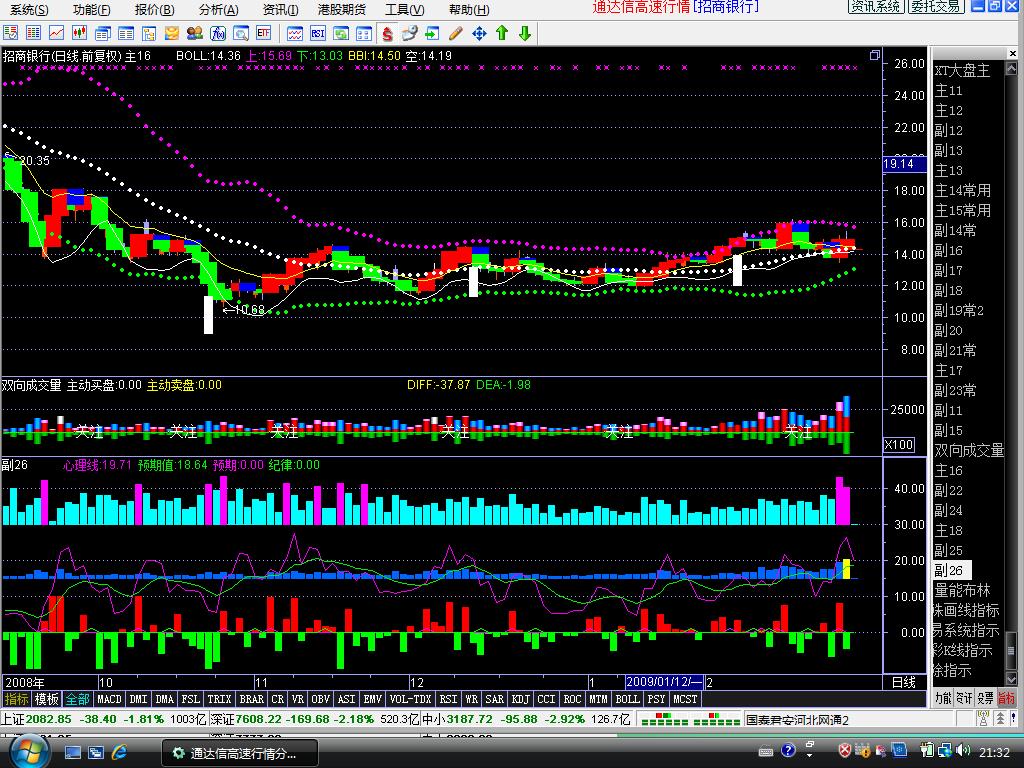This screenshot has width=1024, height=768.
Task: Click the sidebar scrollbar up arrow
Action: [1011, 68]
